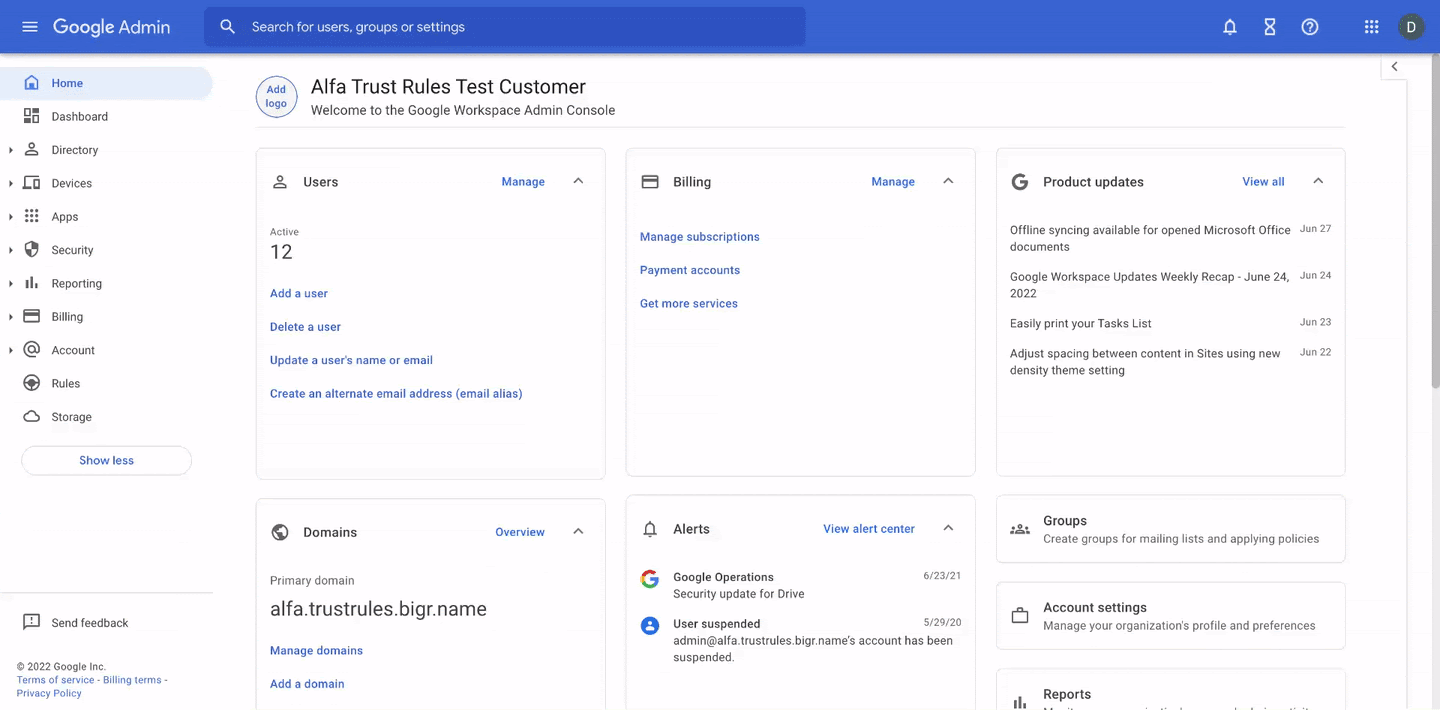Expand the Directory tree arrow
The height and width of the screenshot is (710, 1440).
(x=11, y=150)
